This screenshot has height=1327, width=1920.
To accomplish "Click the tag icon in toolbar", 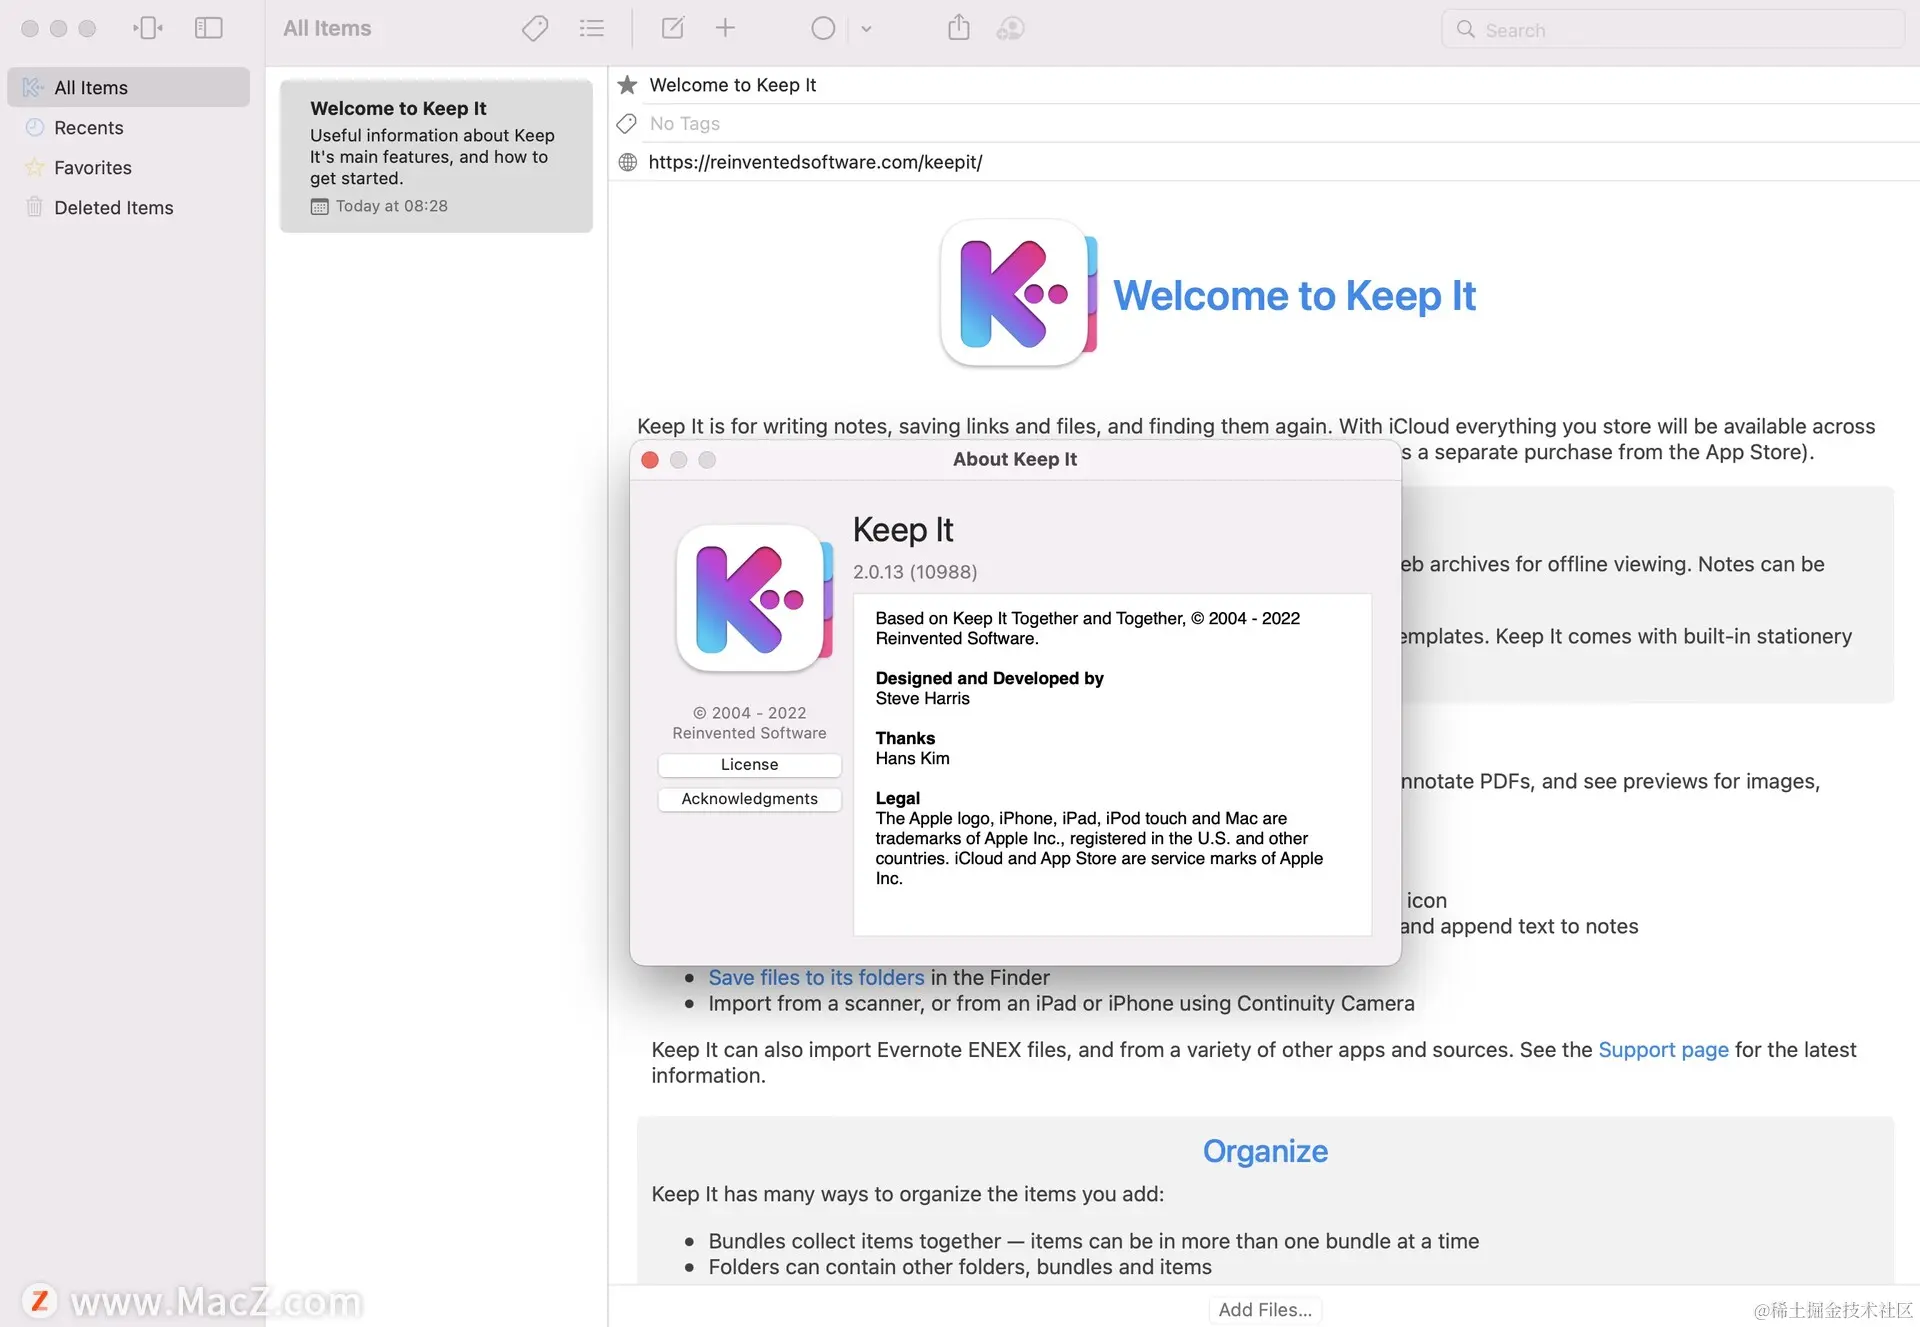I will 535,28.
